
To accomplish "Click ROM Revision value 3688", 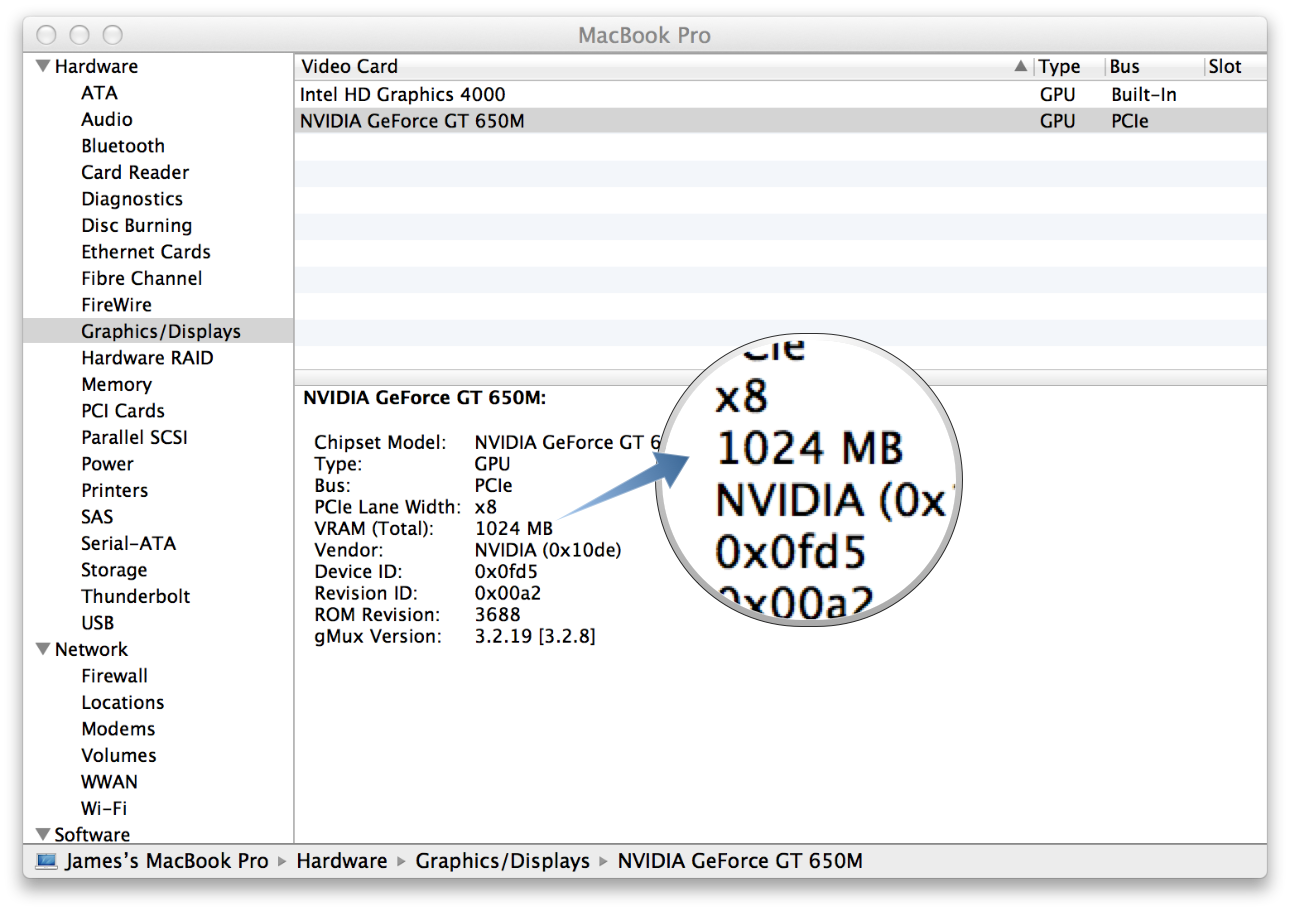I will coord(498,614).
